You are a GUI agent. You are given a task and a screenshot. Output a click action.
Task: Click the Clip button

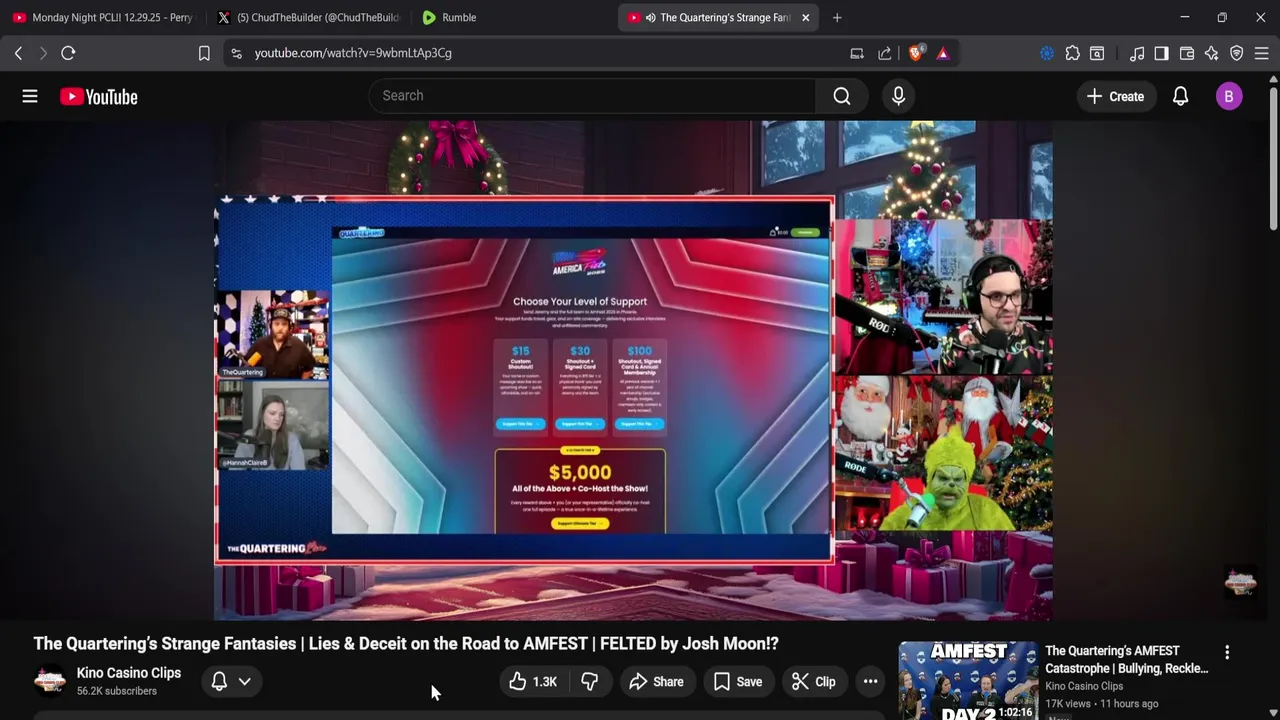click(x=814, y=682)
